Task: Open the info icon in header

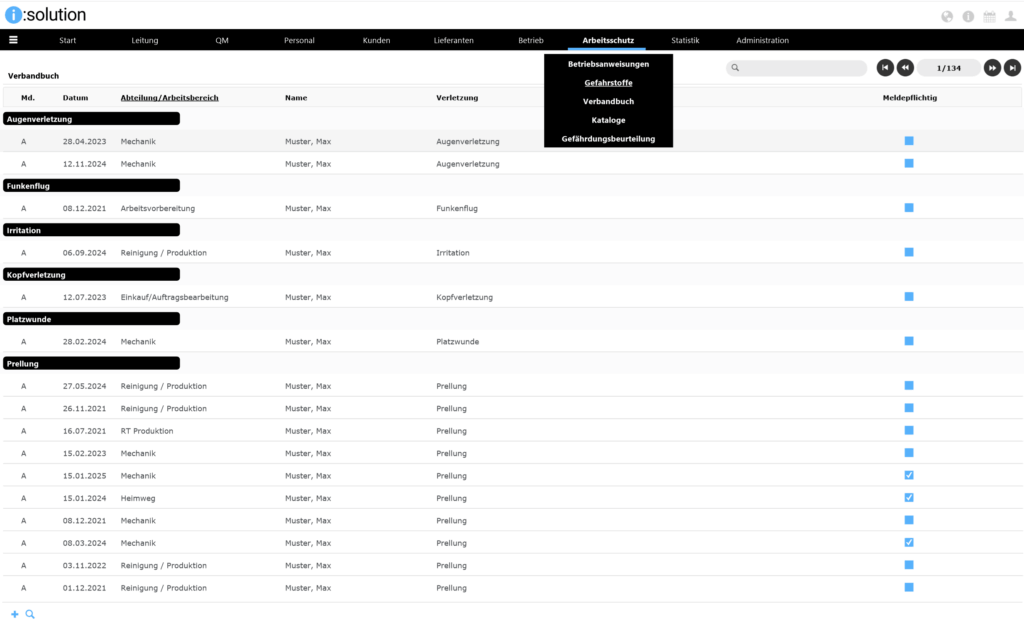Action: (x=968, y=16)
